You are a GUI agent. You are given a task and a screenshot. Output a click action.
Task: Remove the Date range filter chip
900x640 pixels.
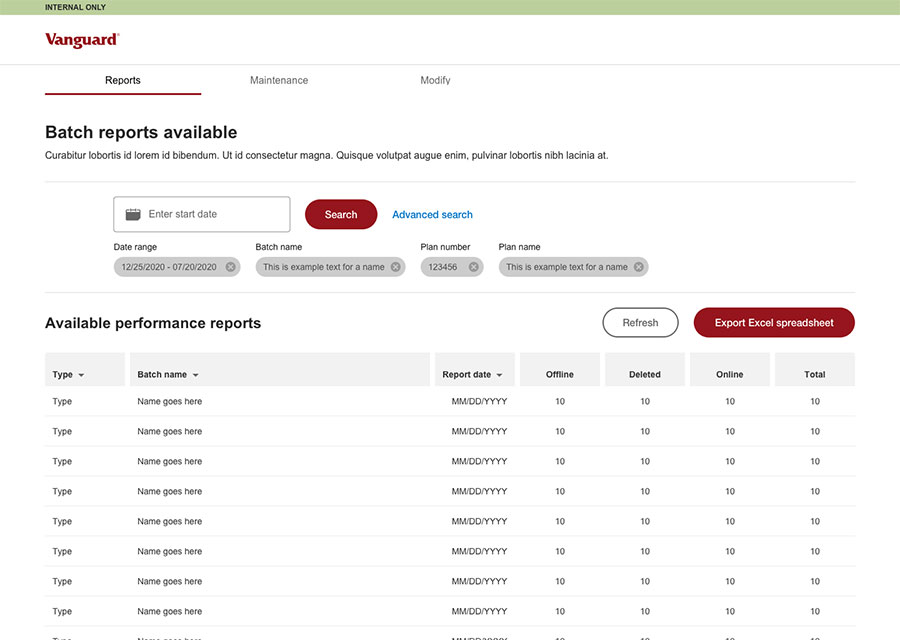(230, 267)
